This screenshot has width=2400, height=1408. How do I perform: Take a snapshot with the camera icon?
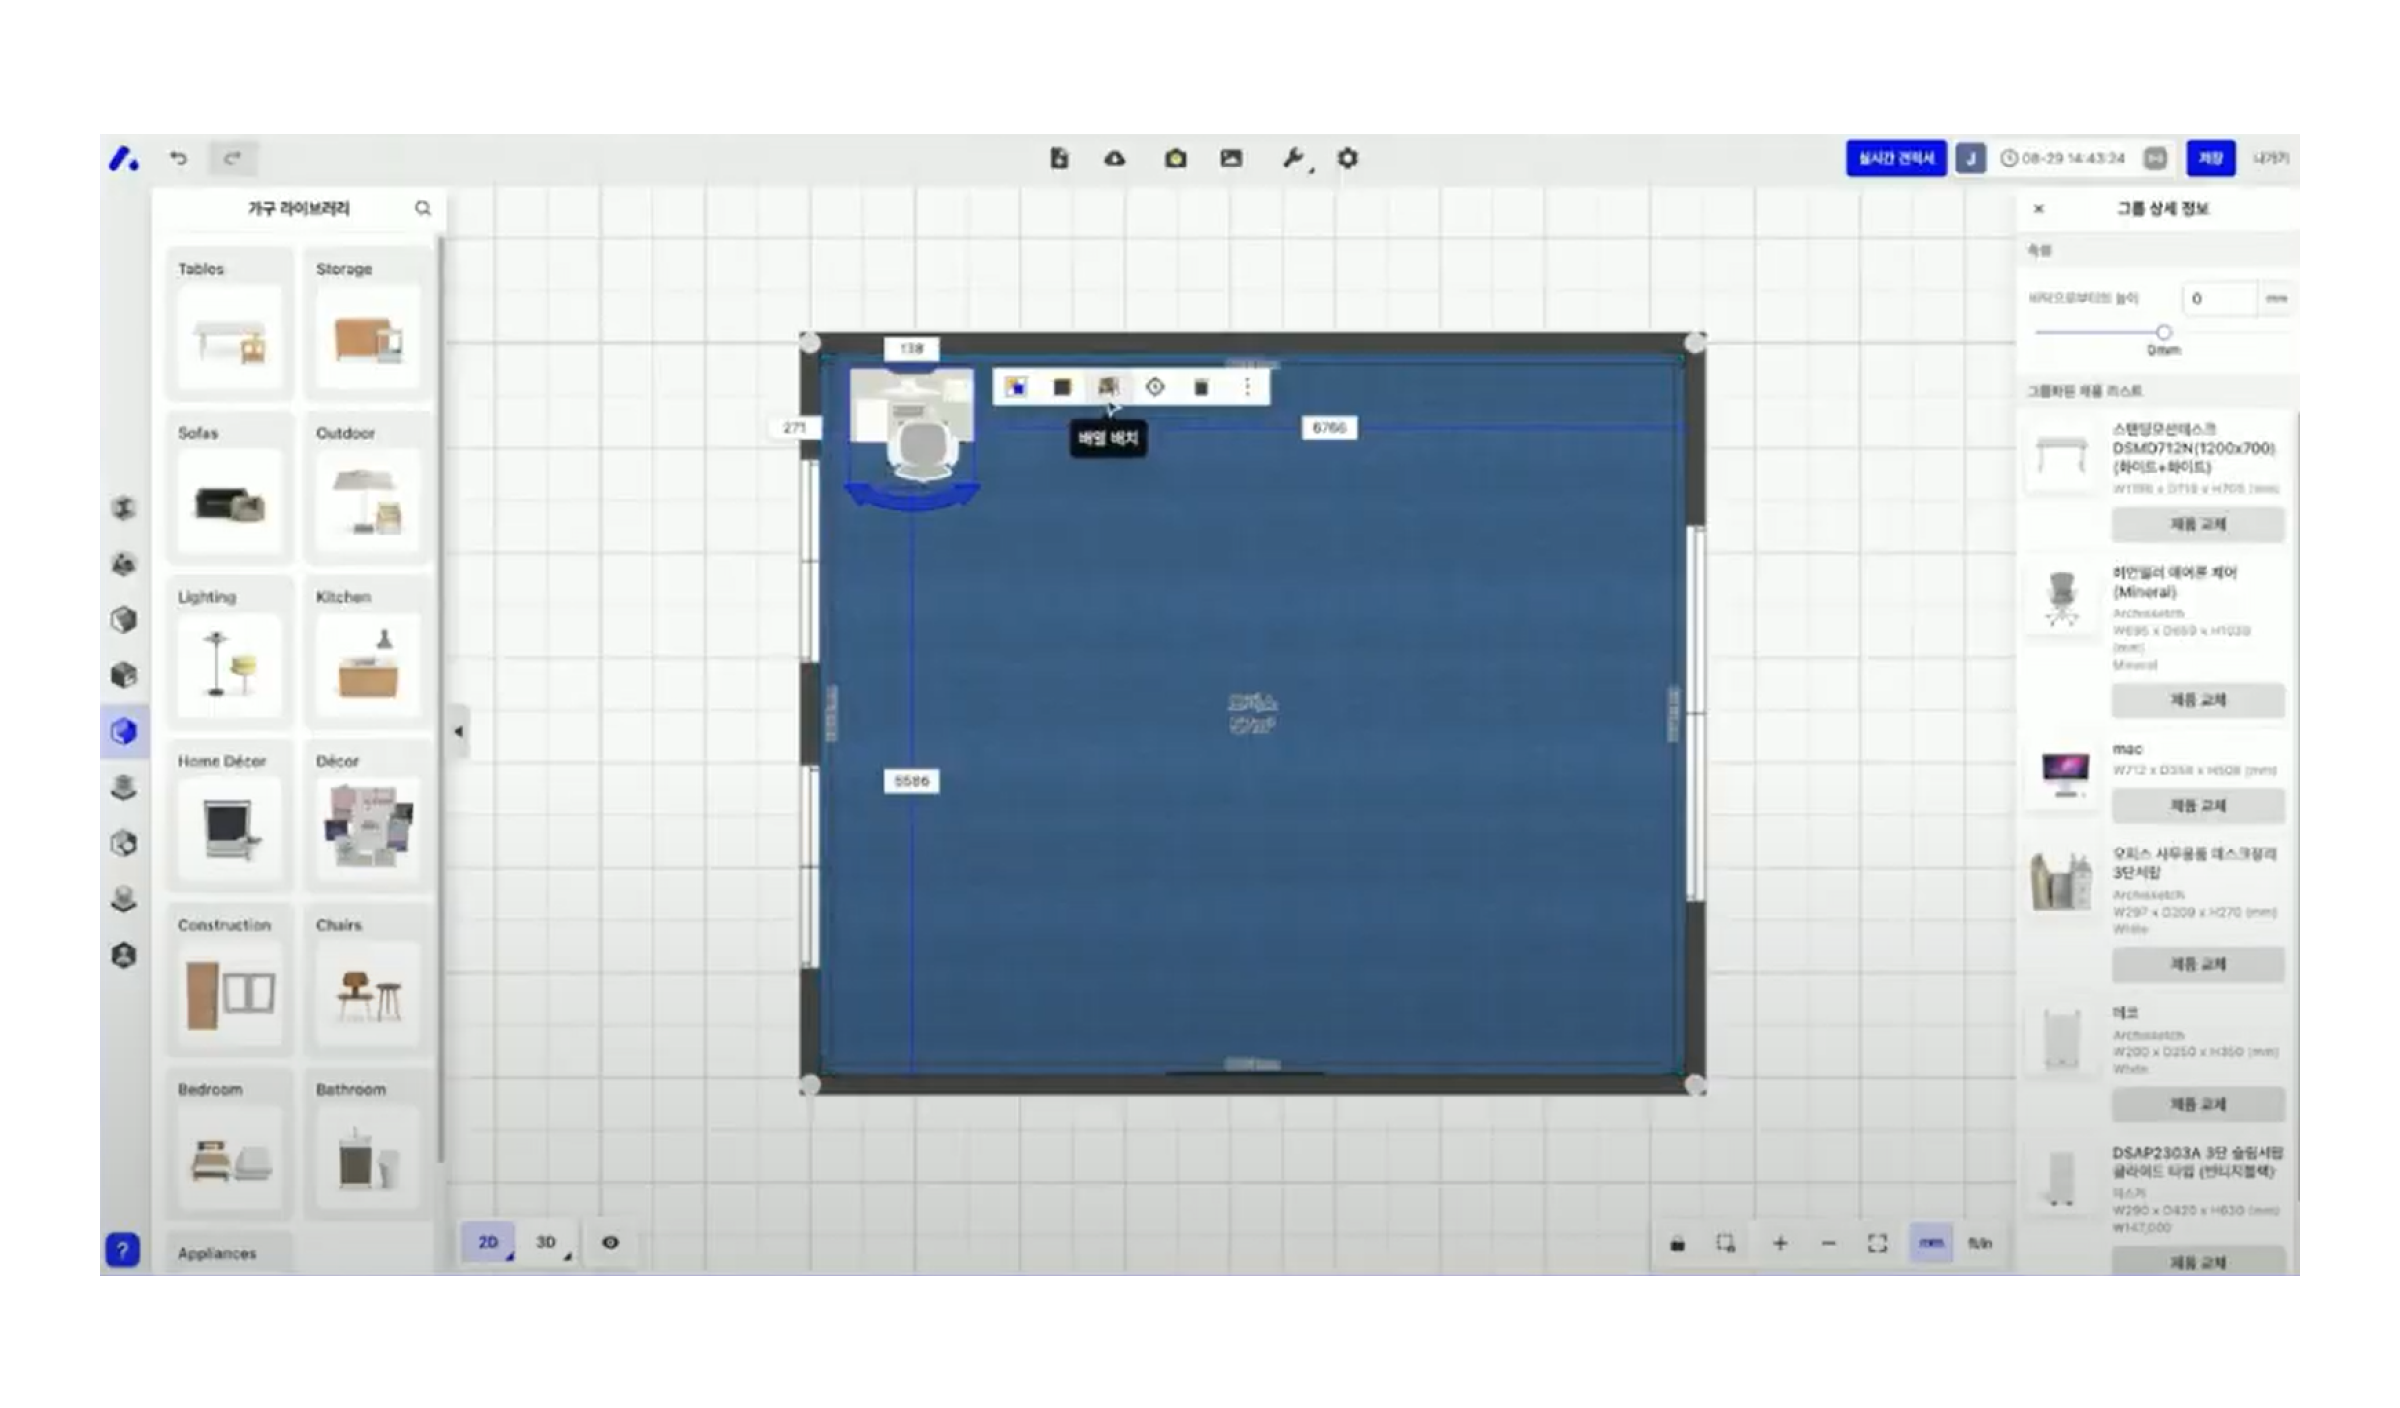pyautogui.click(x=1175, y=158)
